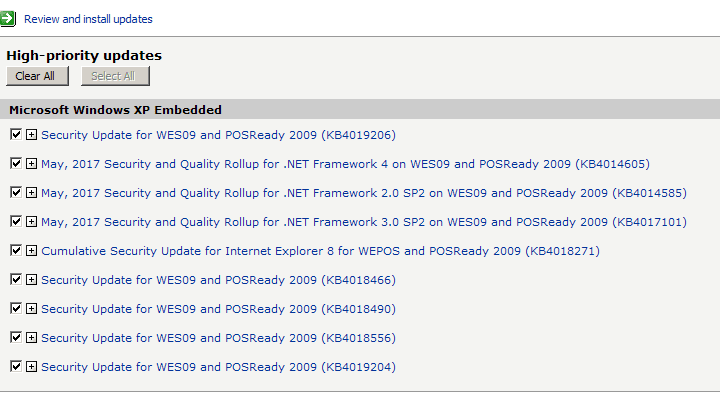Expand the .NET Framework 3.0 SP2 KB4017101 entry
The height and width of the screenshot is (402, 720).
click(31, 221)
